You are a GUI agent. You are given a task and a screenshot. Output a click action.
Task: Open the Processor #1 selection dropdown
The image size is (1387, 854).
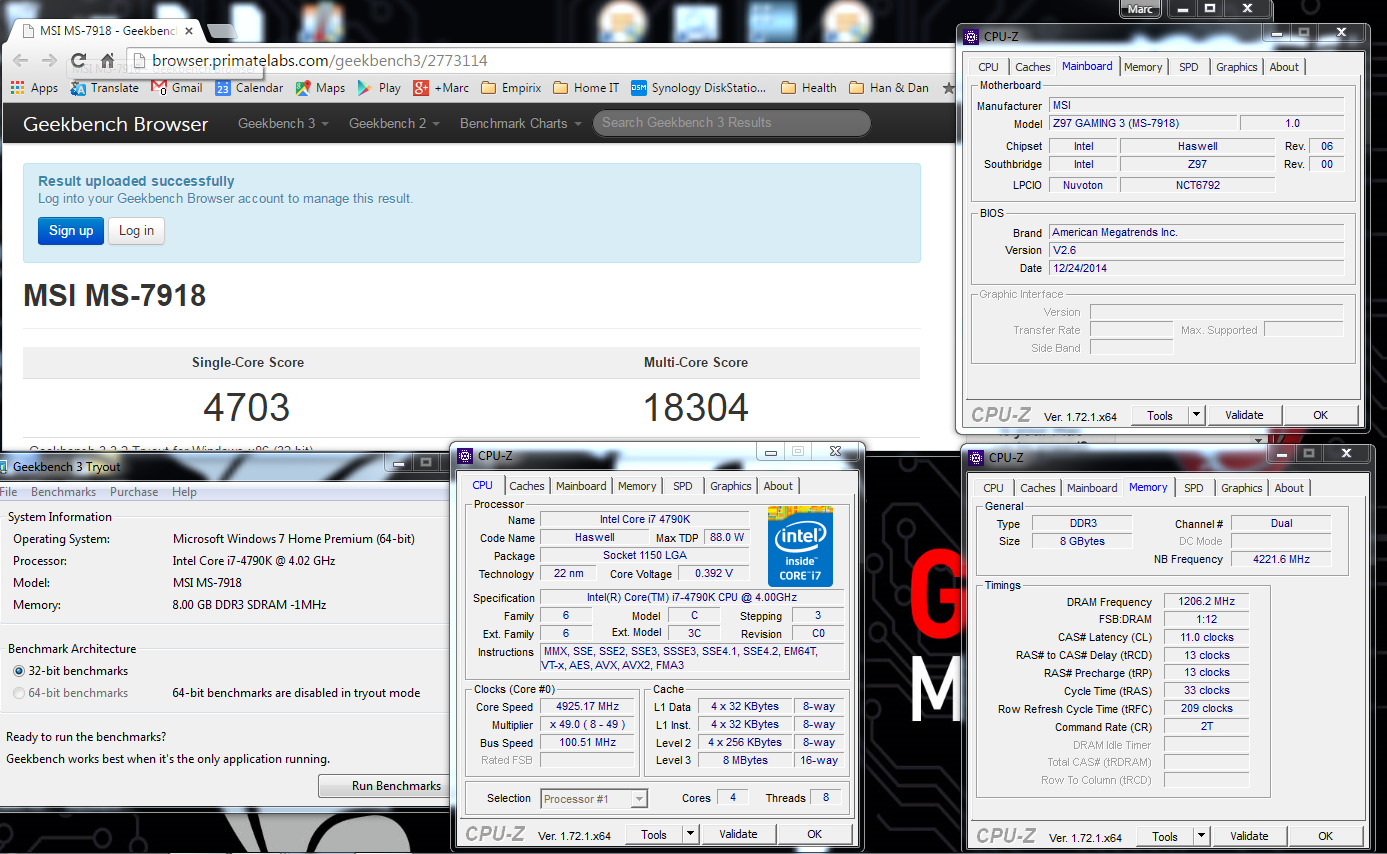click(x=594, y=798)
